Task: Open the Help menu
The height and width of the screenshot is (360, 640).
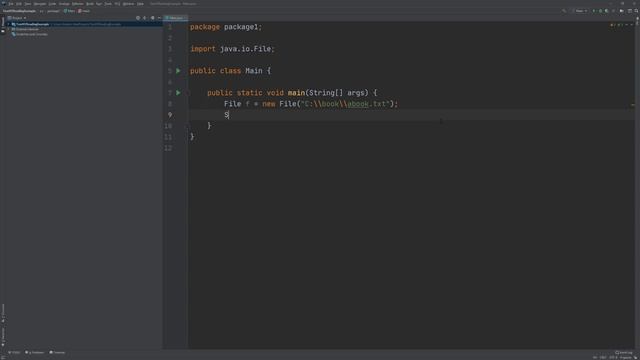Action: tap(140, 4)
